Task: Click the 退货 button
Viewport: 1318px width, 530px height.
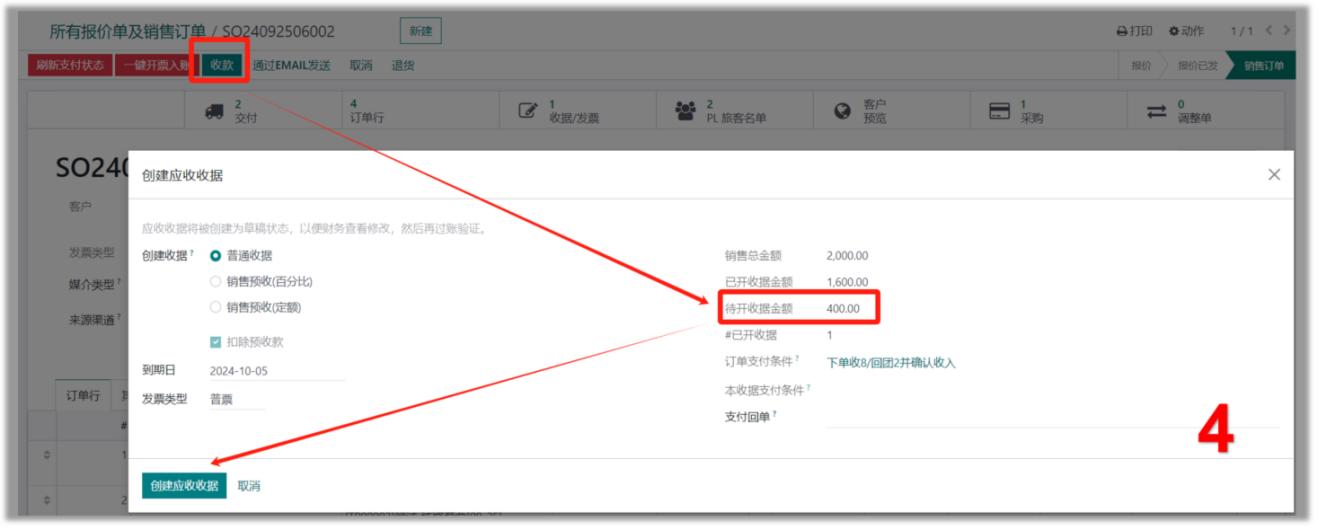Action: [403, 65]
